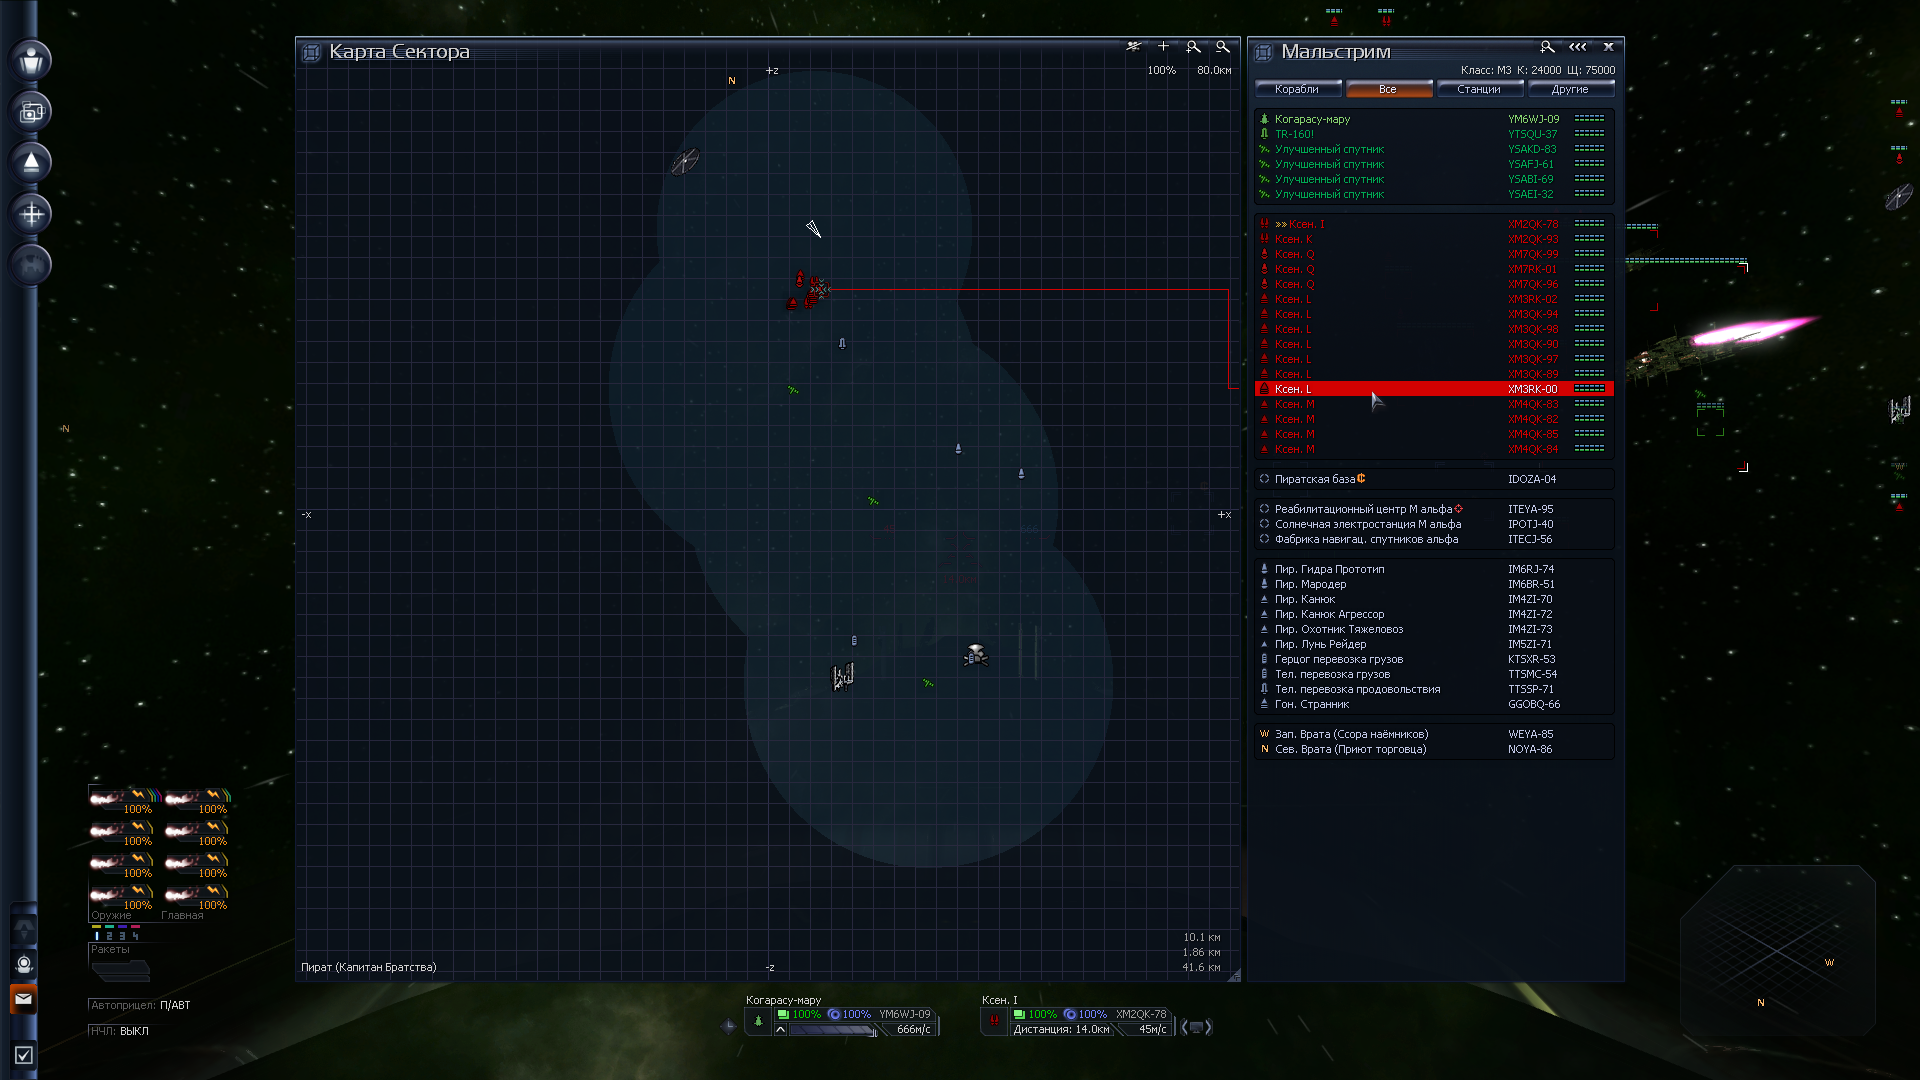1920x1080 pixels.
Task: Switch to the Другие tab
Action: [x=1570, y=89]
